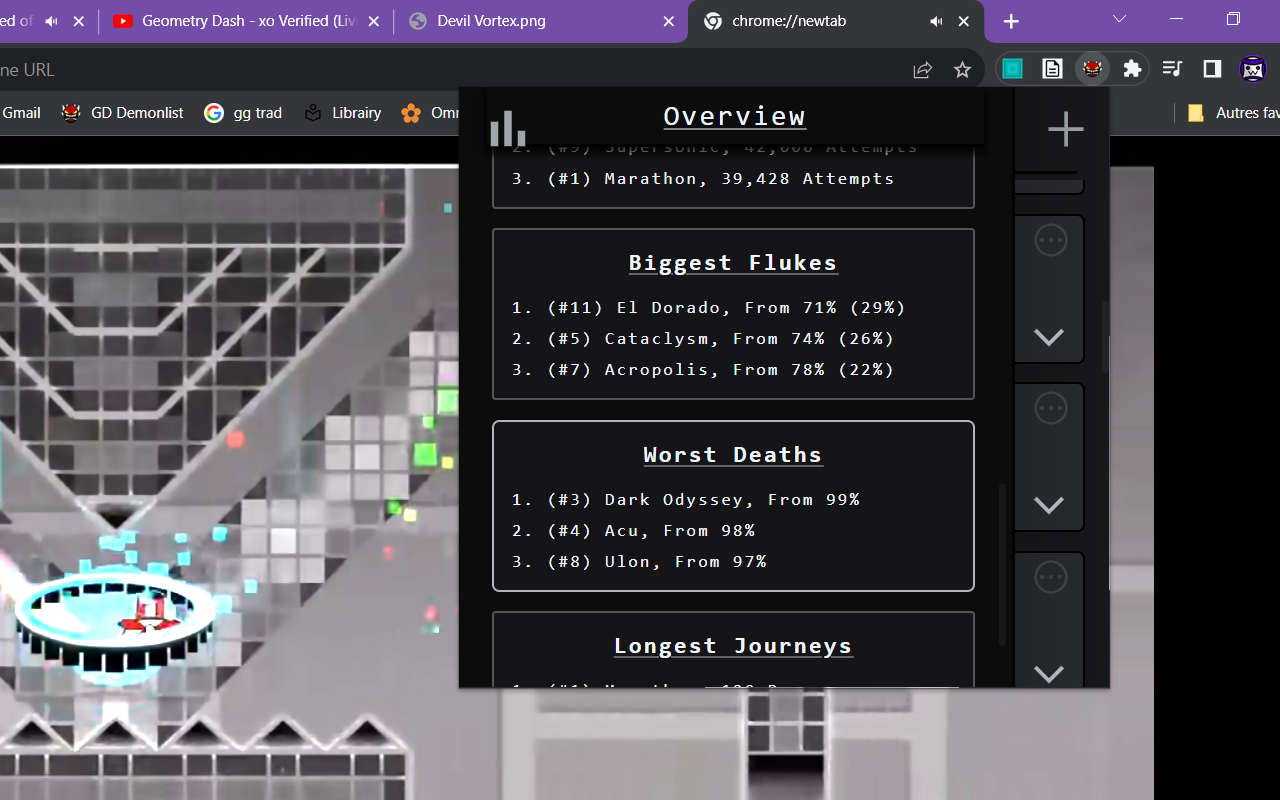Click the document page extension icon
This screenshot has height=800, width=1280.
(1052, 69)
